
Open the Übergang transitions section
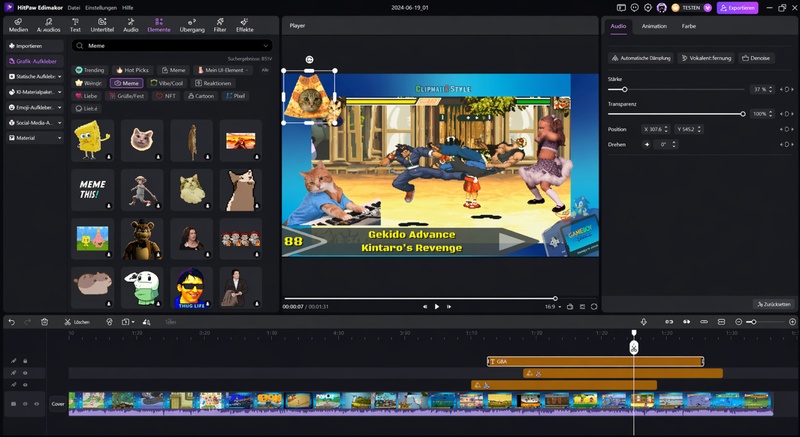192,25
